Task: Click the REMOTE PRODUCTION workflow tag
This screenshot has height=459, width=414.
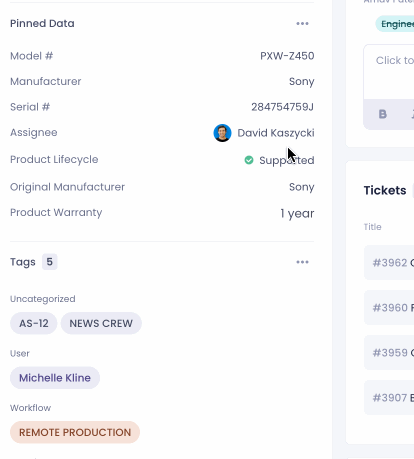Action: (75, 432)
